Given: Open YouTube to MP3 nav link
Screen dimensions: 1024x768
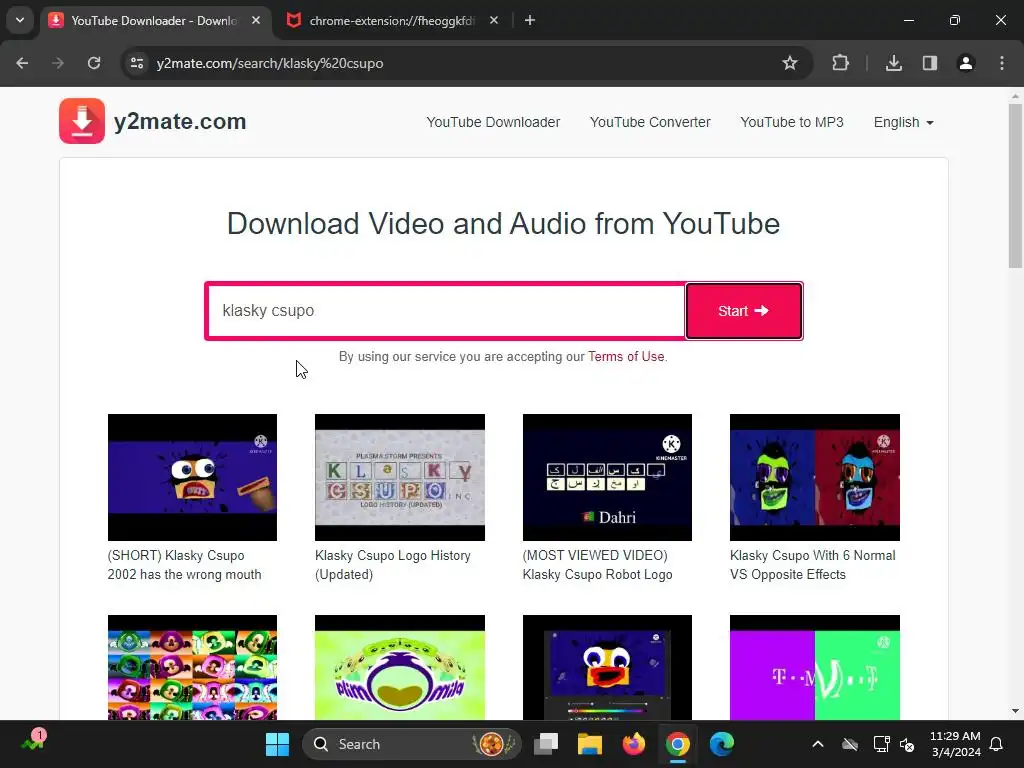Looking at the screenshot, I should click(x=792, y=122).
